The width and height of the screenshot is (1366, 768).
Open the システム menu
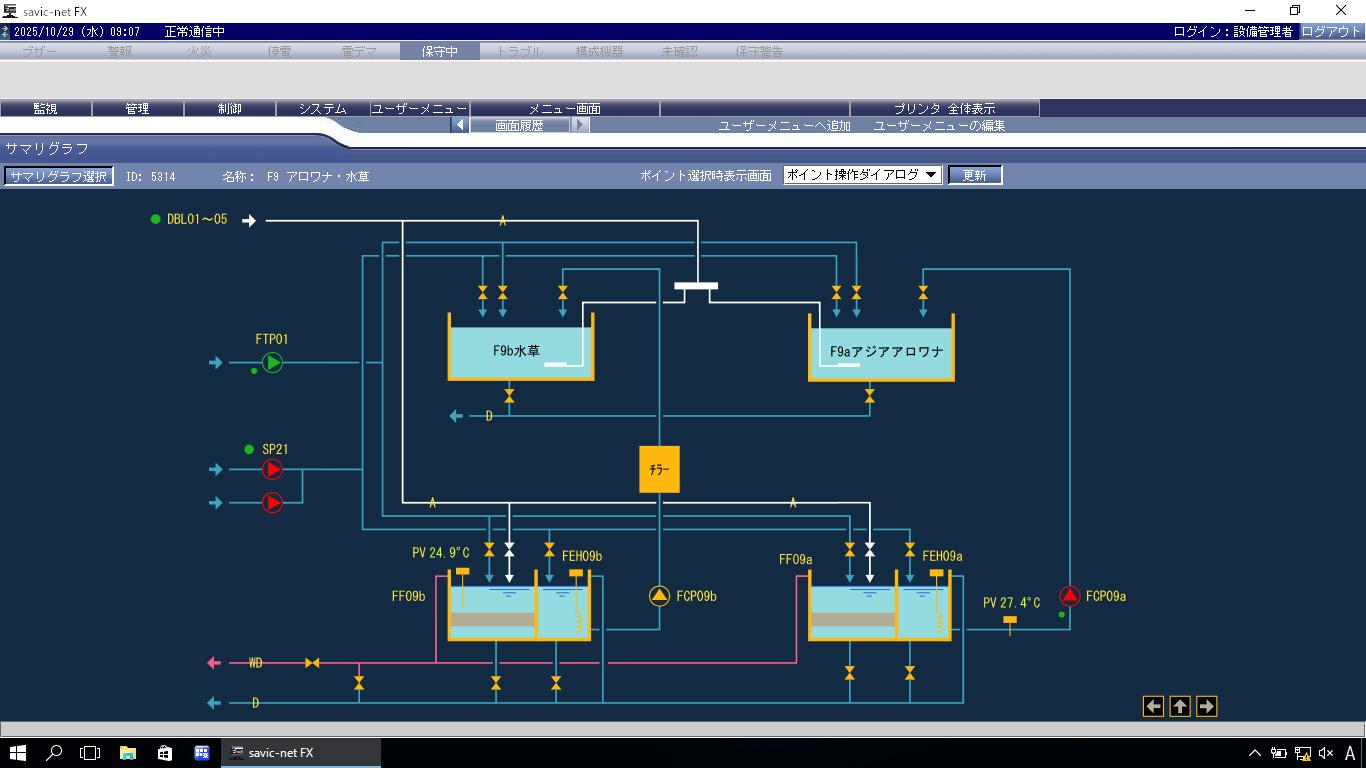point(322,108)
